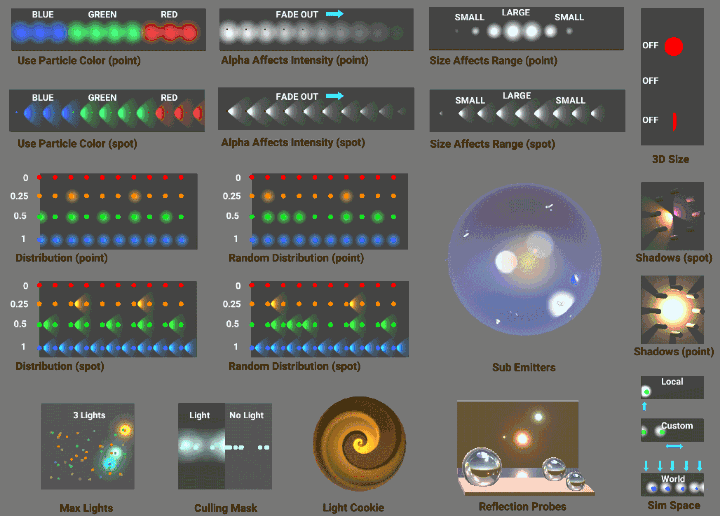
Task: Click the Sub Emitters glass sphere image
Action: [525, 259]
